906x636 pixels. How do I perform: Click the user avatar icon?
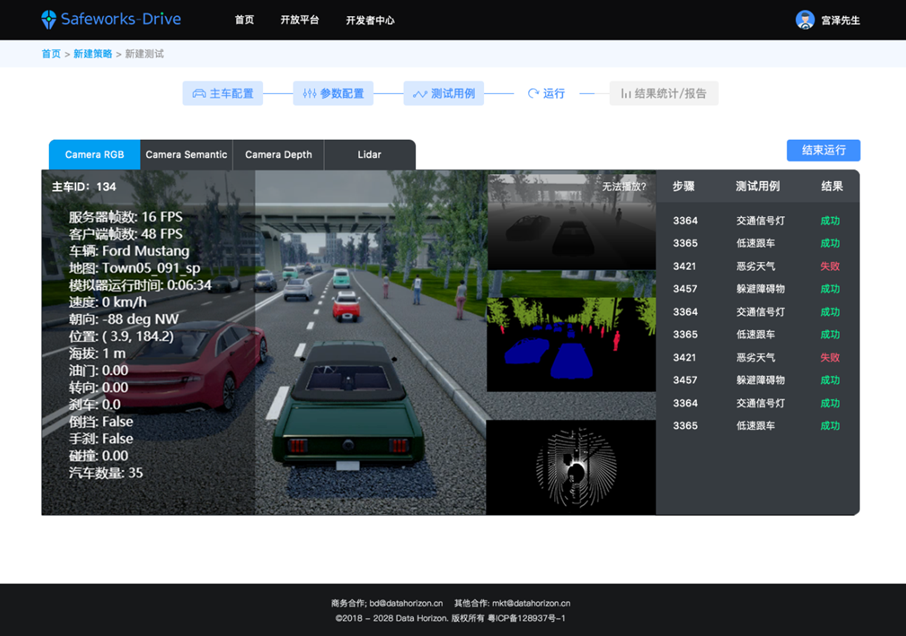tap(805, 20)
